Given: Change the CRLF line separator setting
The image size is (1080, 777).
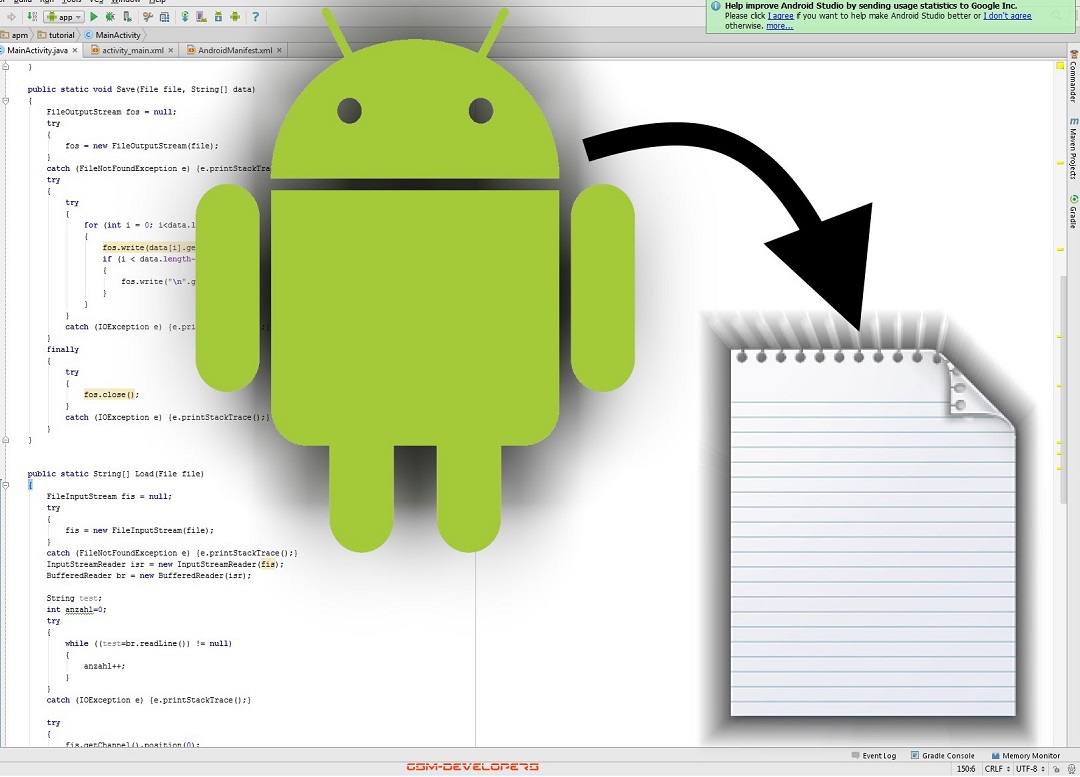Looking at the screenshot, I should 997,769.
